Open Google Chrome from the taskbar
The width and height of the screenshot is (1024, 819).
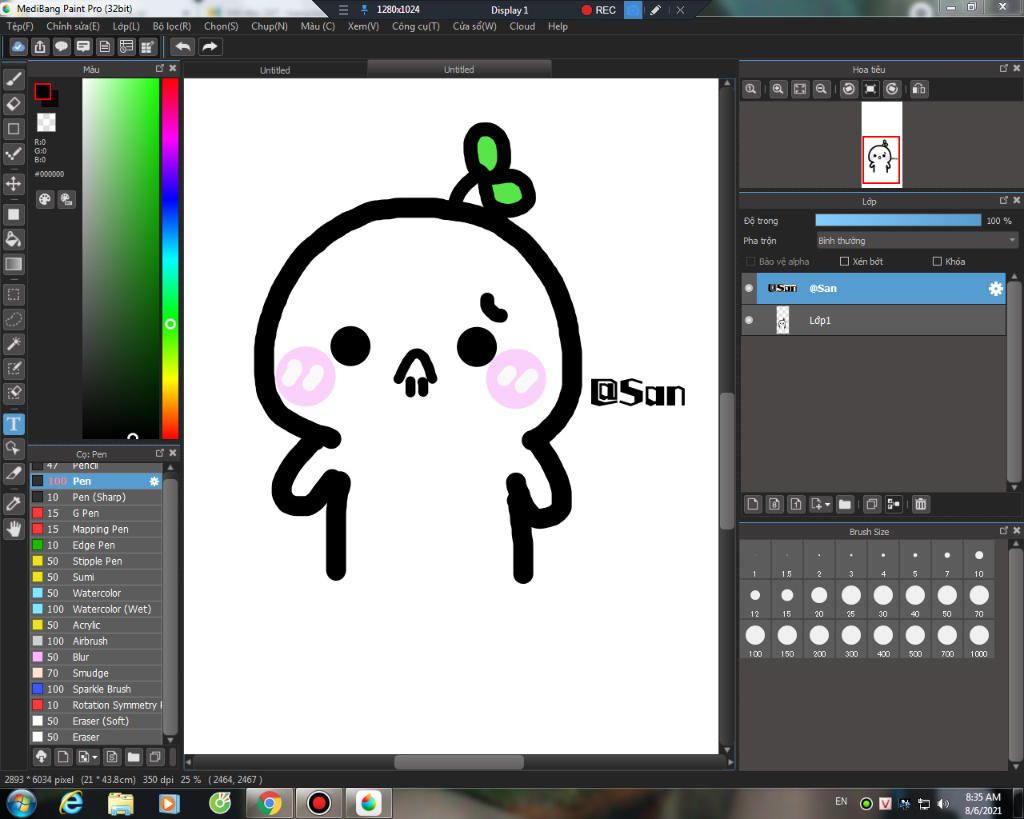pyautogui.click(x=269, y=803)
